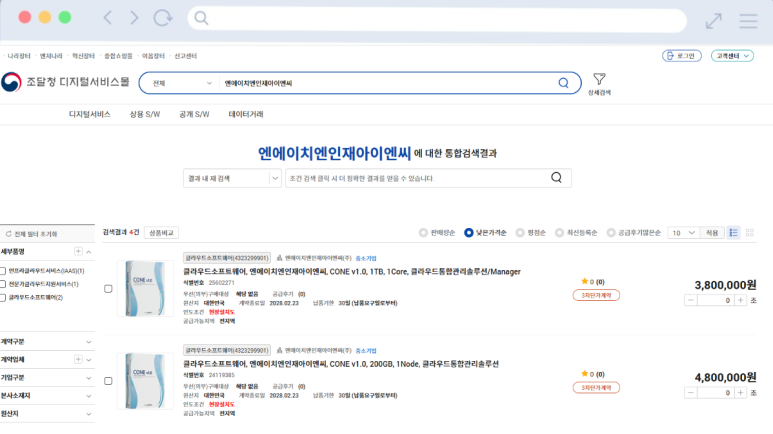This screenshot has width=773, height=434.
Task: Increase quantity for the 4,800,000원 product
Action: click(740, 393)
